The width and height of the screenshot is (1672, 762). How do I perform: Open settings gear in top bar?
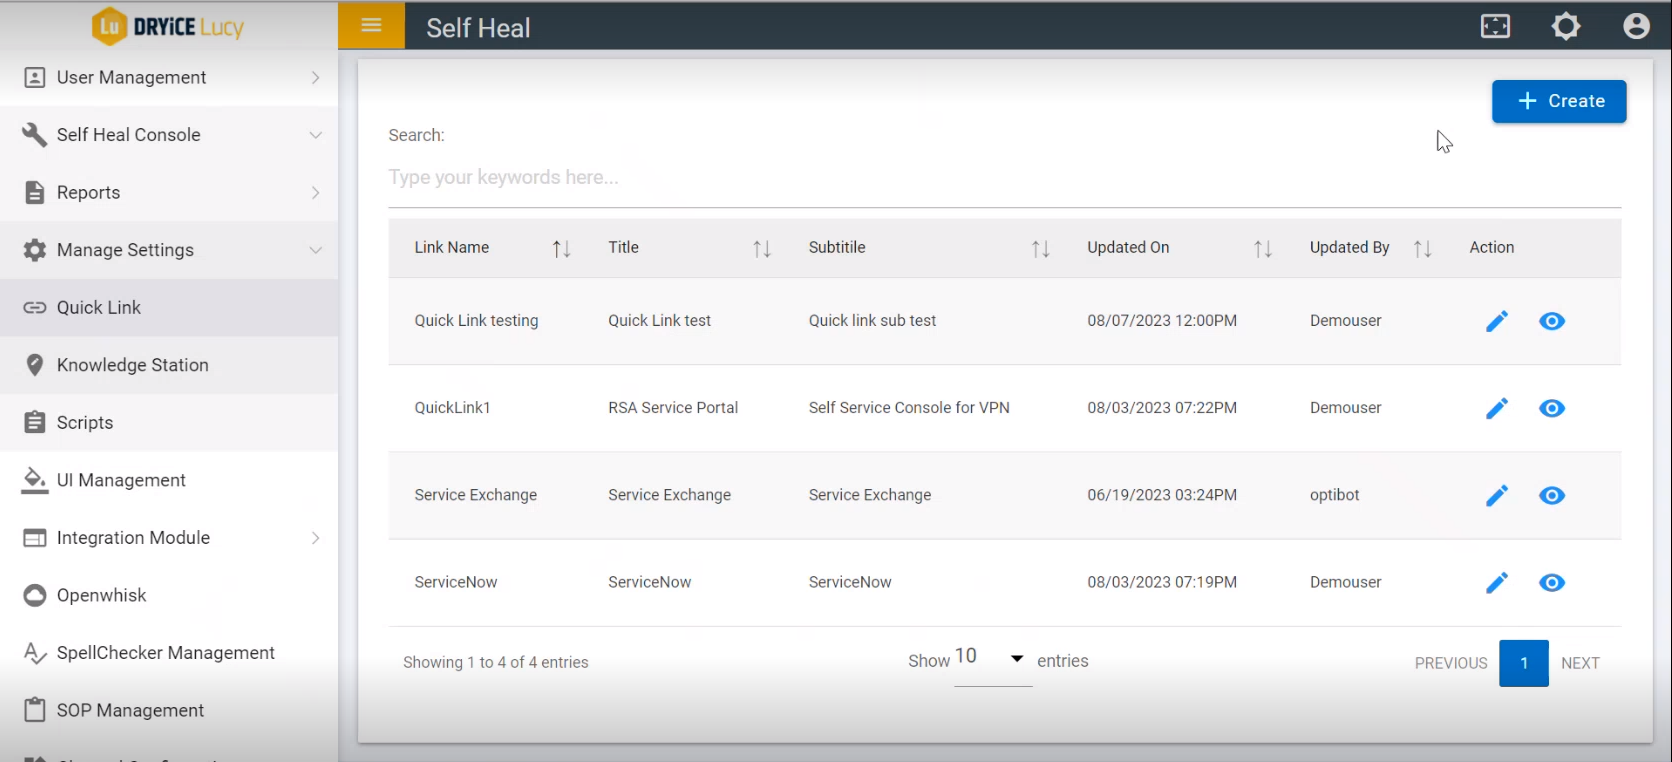[1565, 26]
